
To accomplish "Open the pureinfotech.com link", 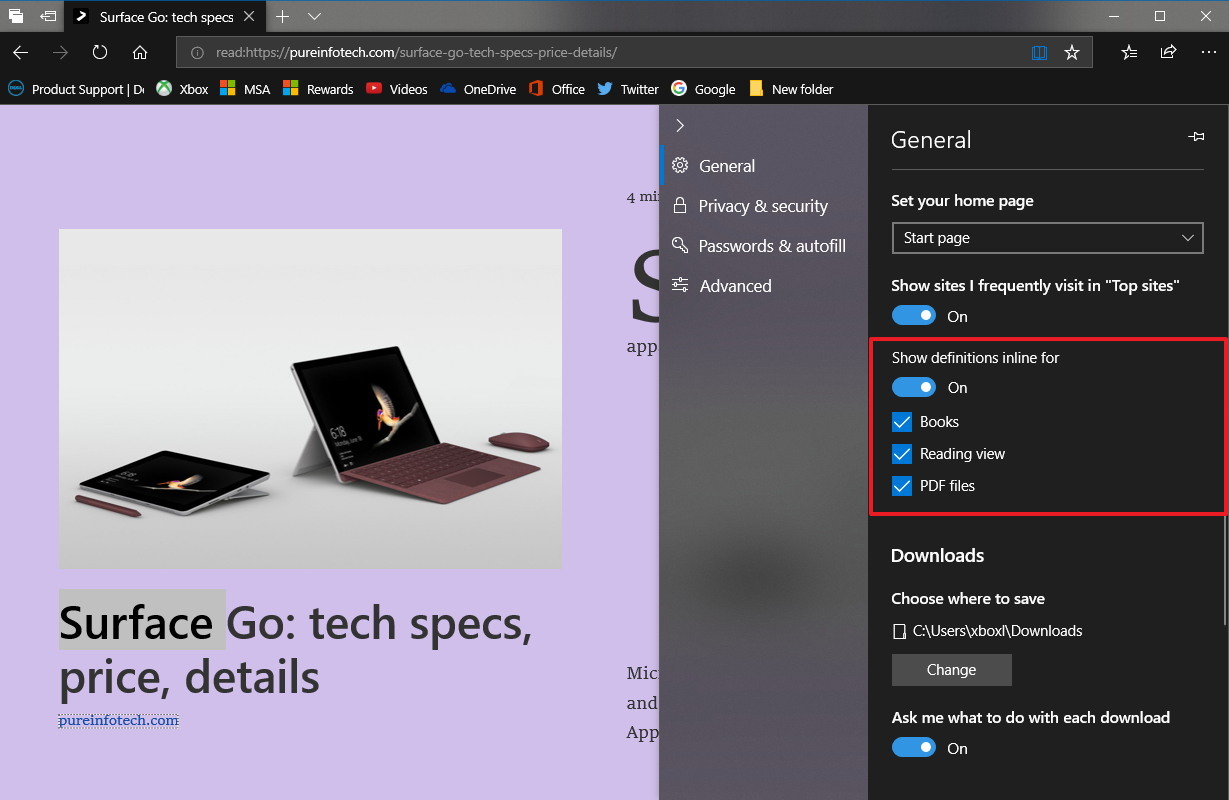I will coord(119,720).
